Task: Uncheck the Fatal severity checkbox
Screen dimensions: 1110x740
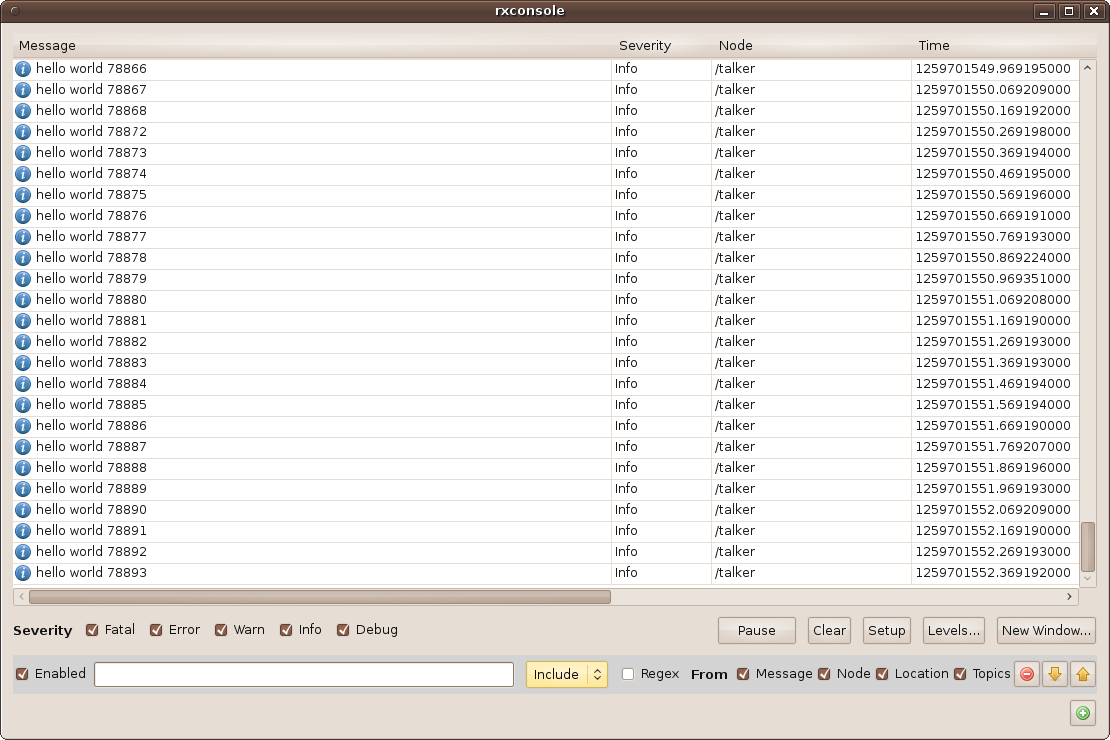Action: point(92,630)
